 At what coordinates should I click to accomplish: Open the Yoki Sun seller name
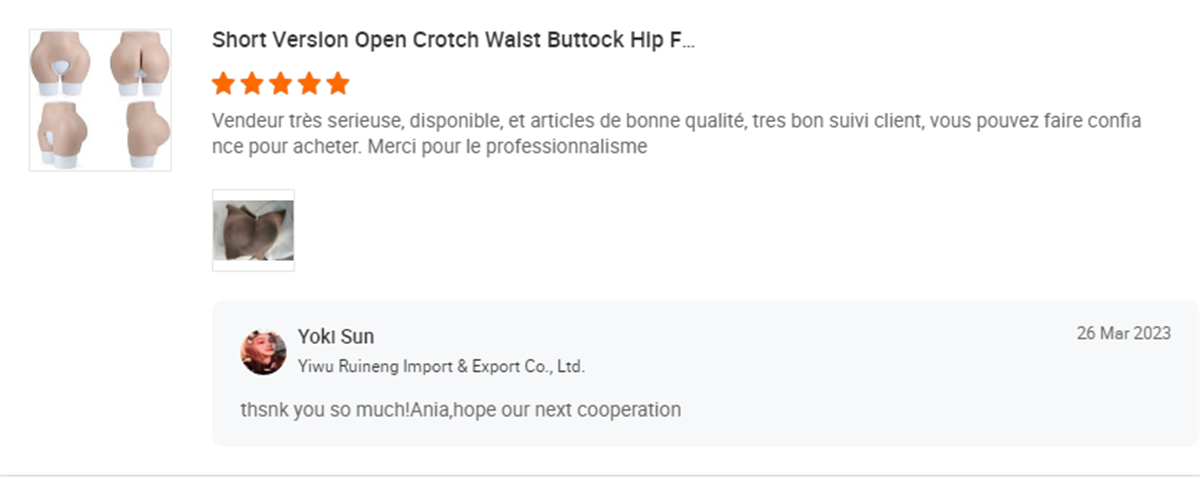(x=336, y=336)
